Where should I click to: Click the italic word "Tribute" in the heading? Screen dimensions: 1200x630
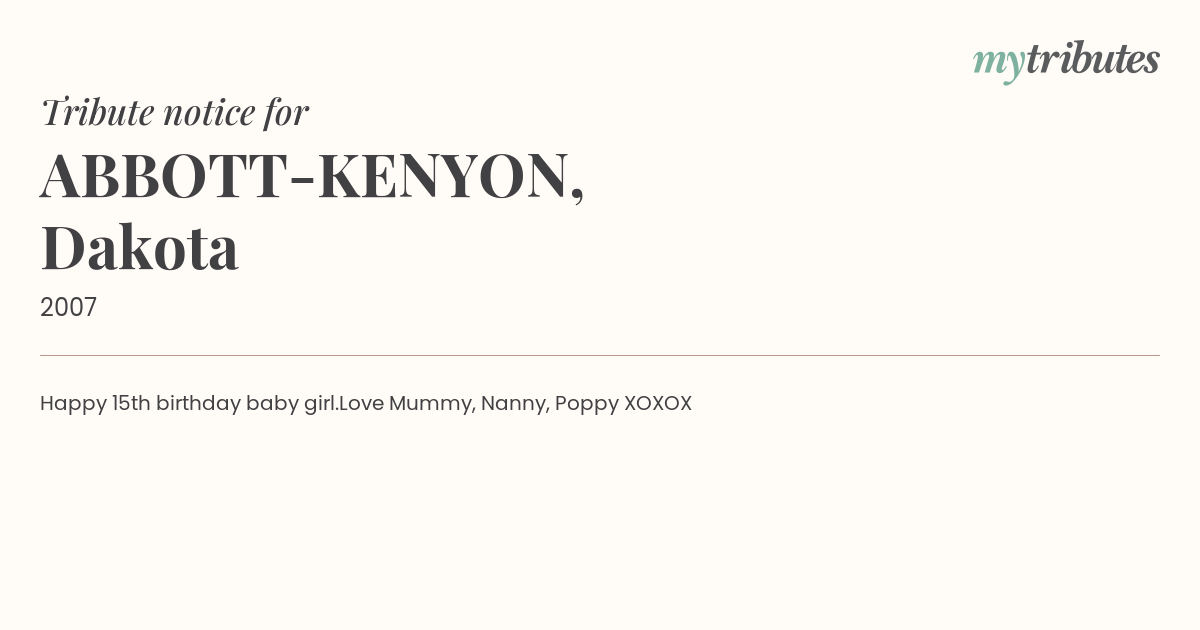pos(97,112)
